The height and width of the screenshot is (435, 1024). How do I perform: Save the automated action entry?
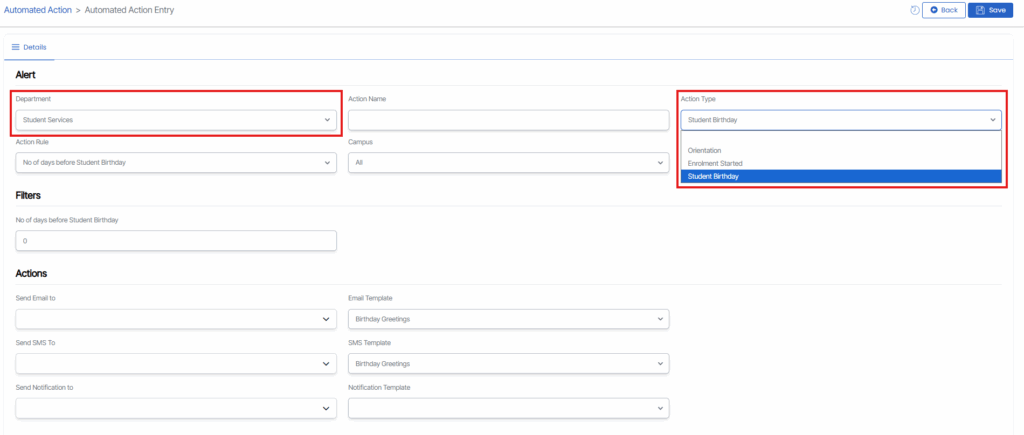990,10
